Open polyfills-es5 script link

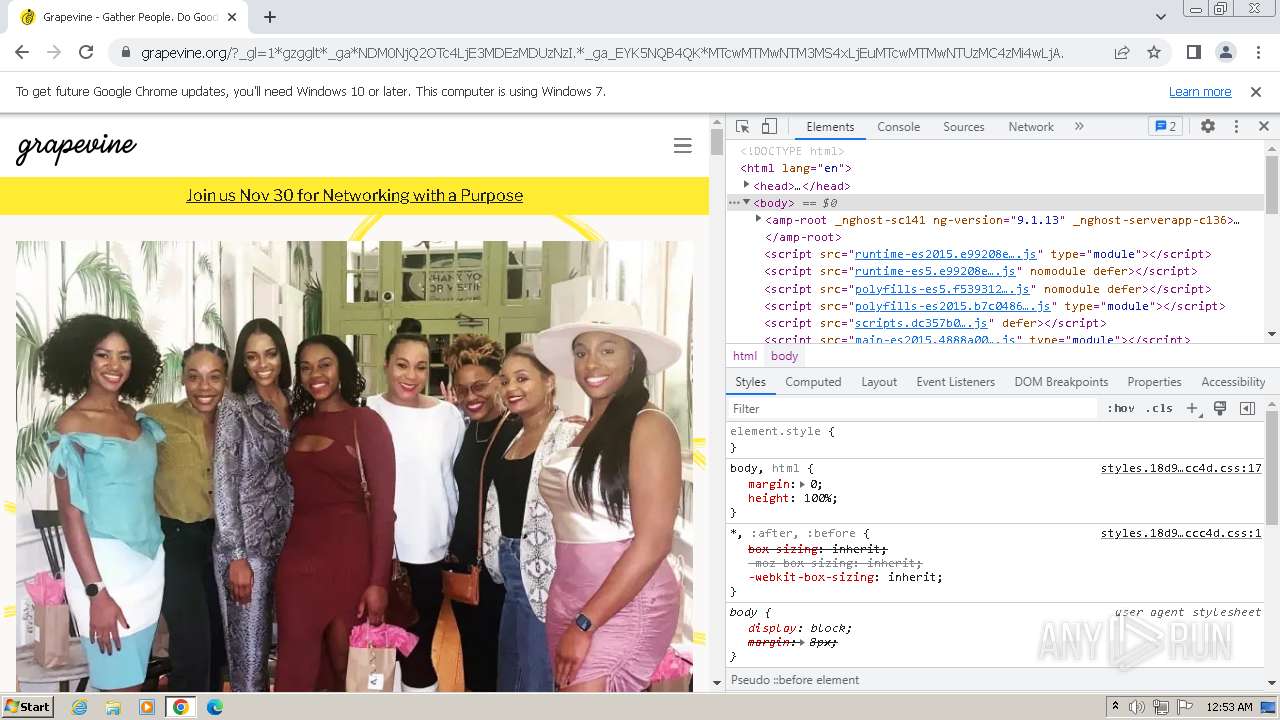(942, 289)
